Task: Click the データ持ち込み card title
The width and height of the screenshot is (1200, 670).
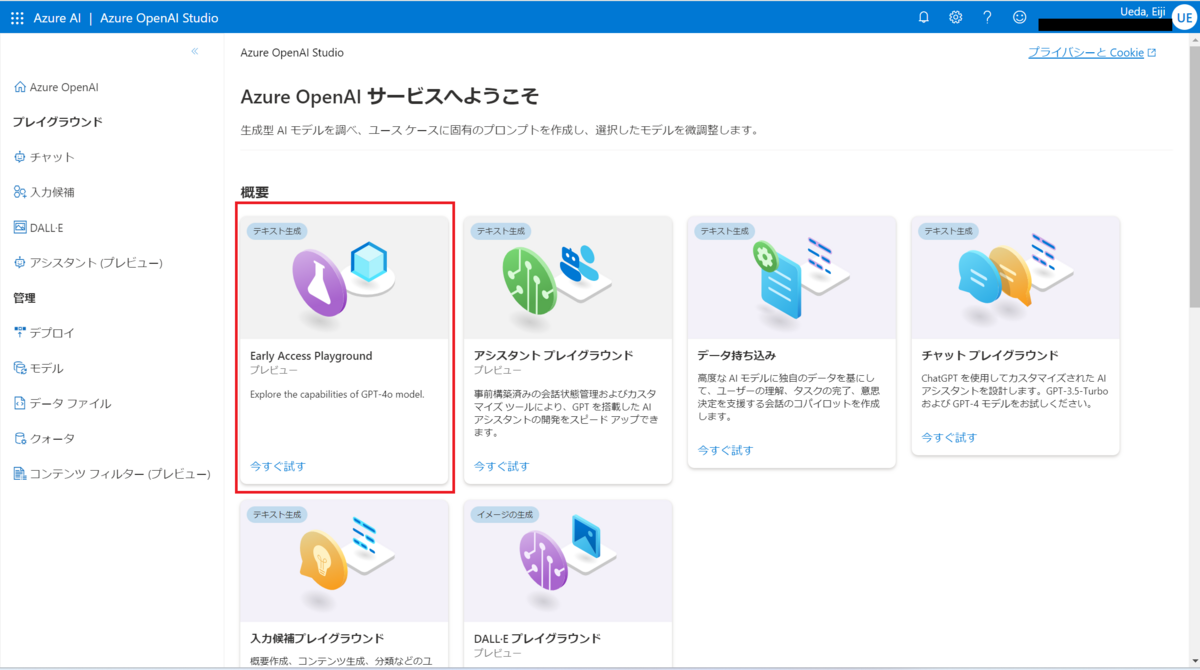Action: tap(737, 355)
